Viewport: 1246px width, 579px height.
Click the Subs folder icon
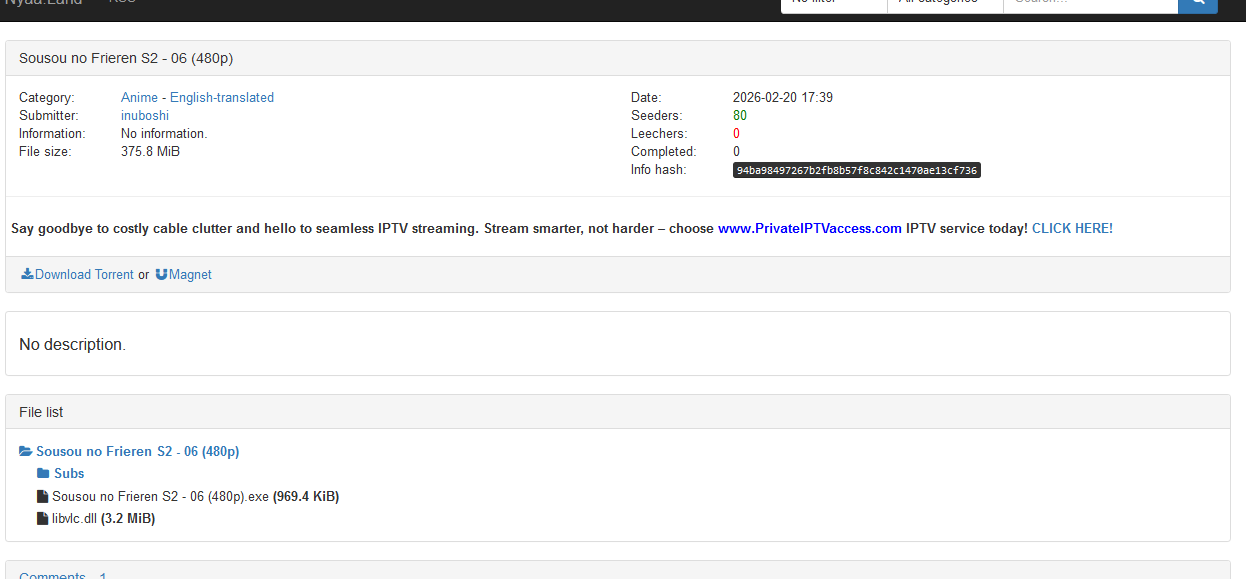tap(43, 474)
